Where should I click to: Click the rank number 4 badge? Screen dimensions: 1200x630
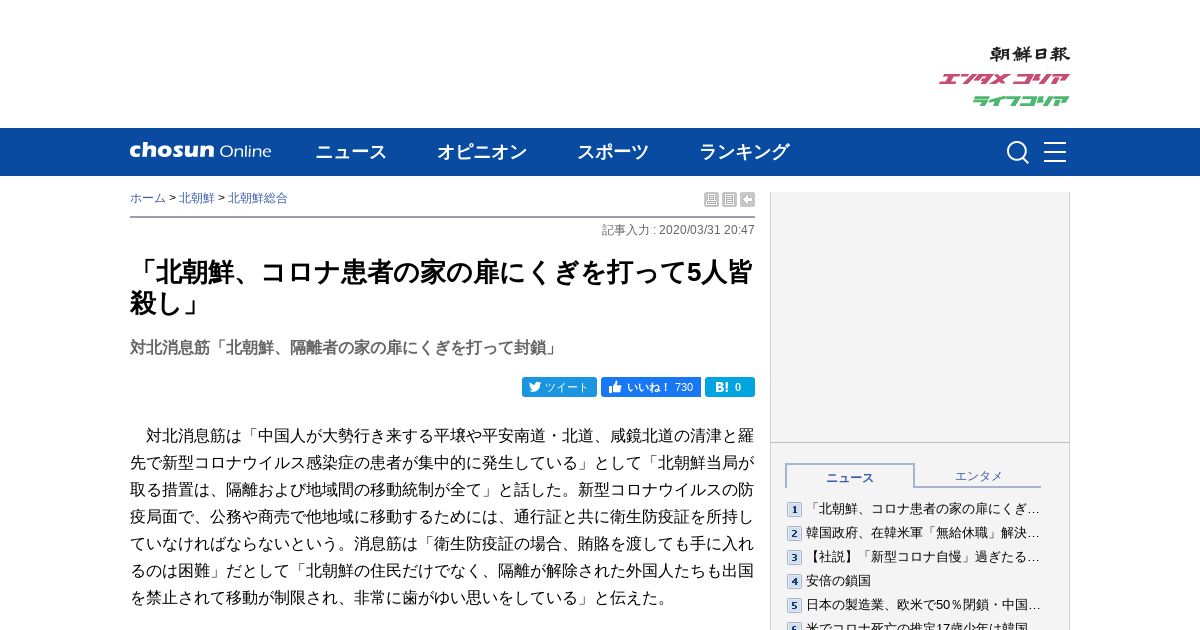point(794,582)
